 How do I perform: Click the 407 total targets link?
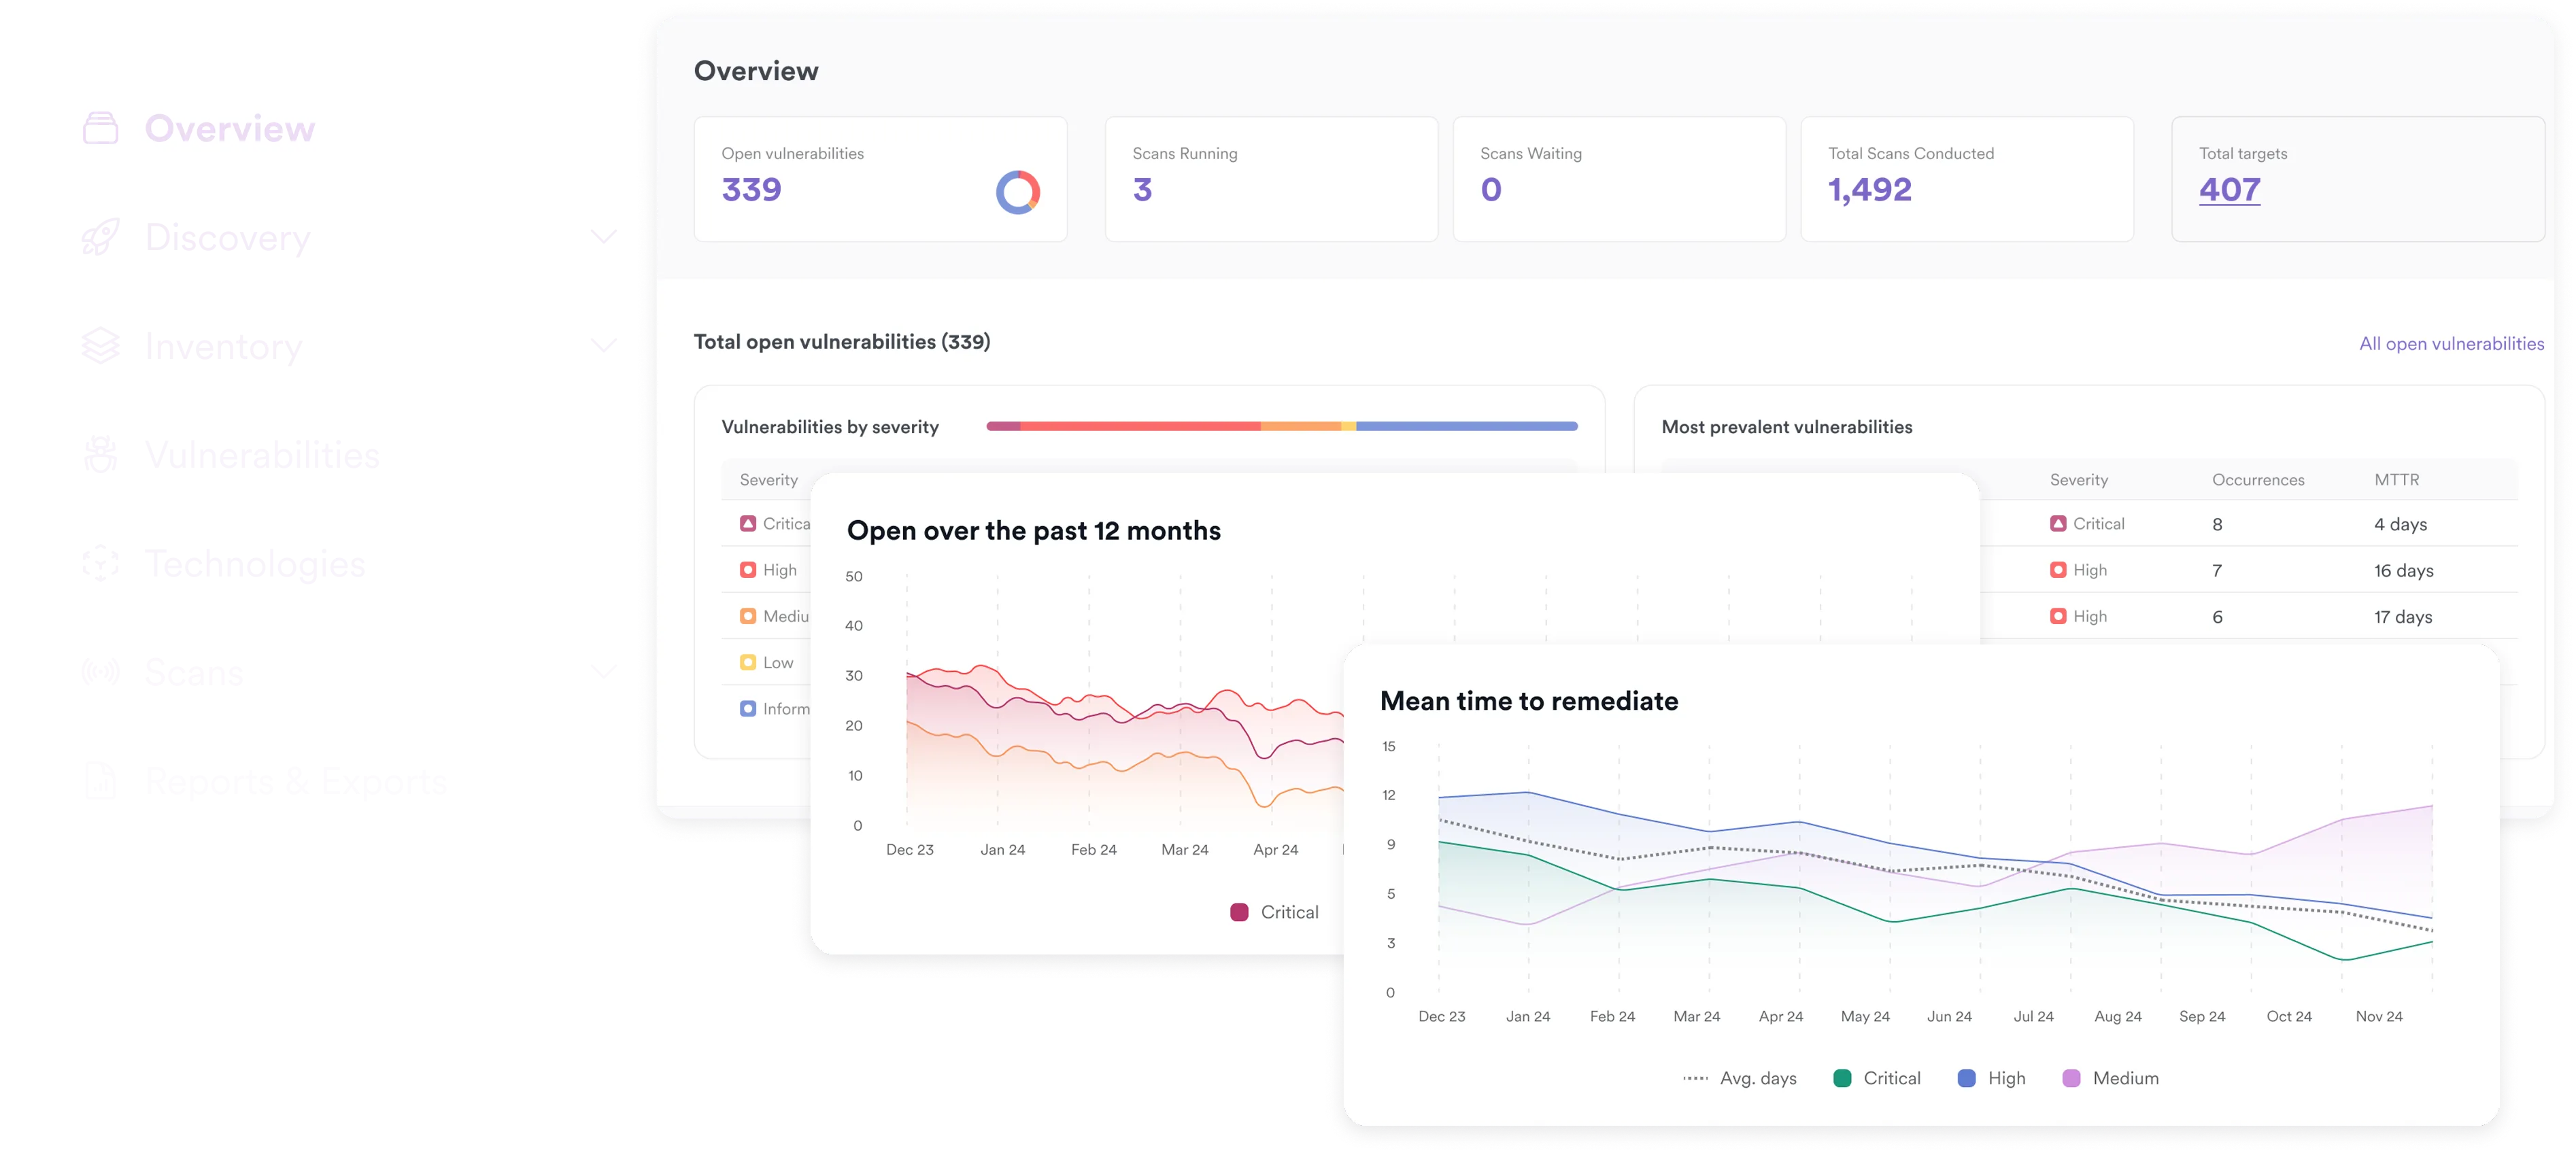(x=2229, y=189)
